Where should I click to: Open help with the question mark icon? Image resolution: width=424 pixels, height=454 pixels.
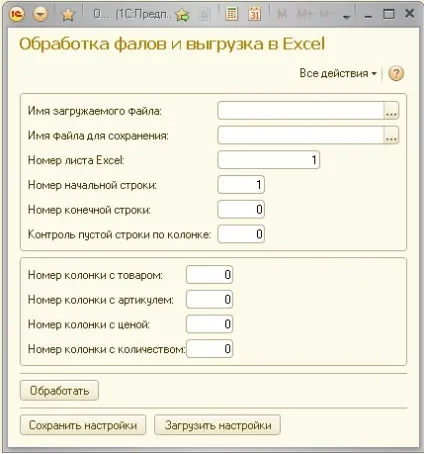click(396, 73)
